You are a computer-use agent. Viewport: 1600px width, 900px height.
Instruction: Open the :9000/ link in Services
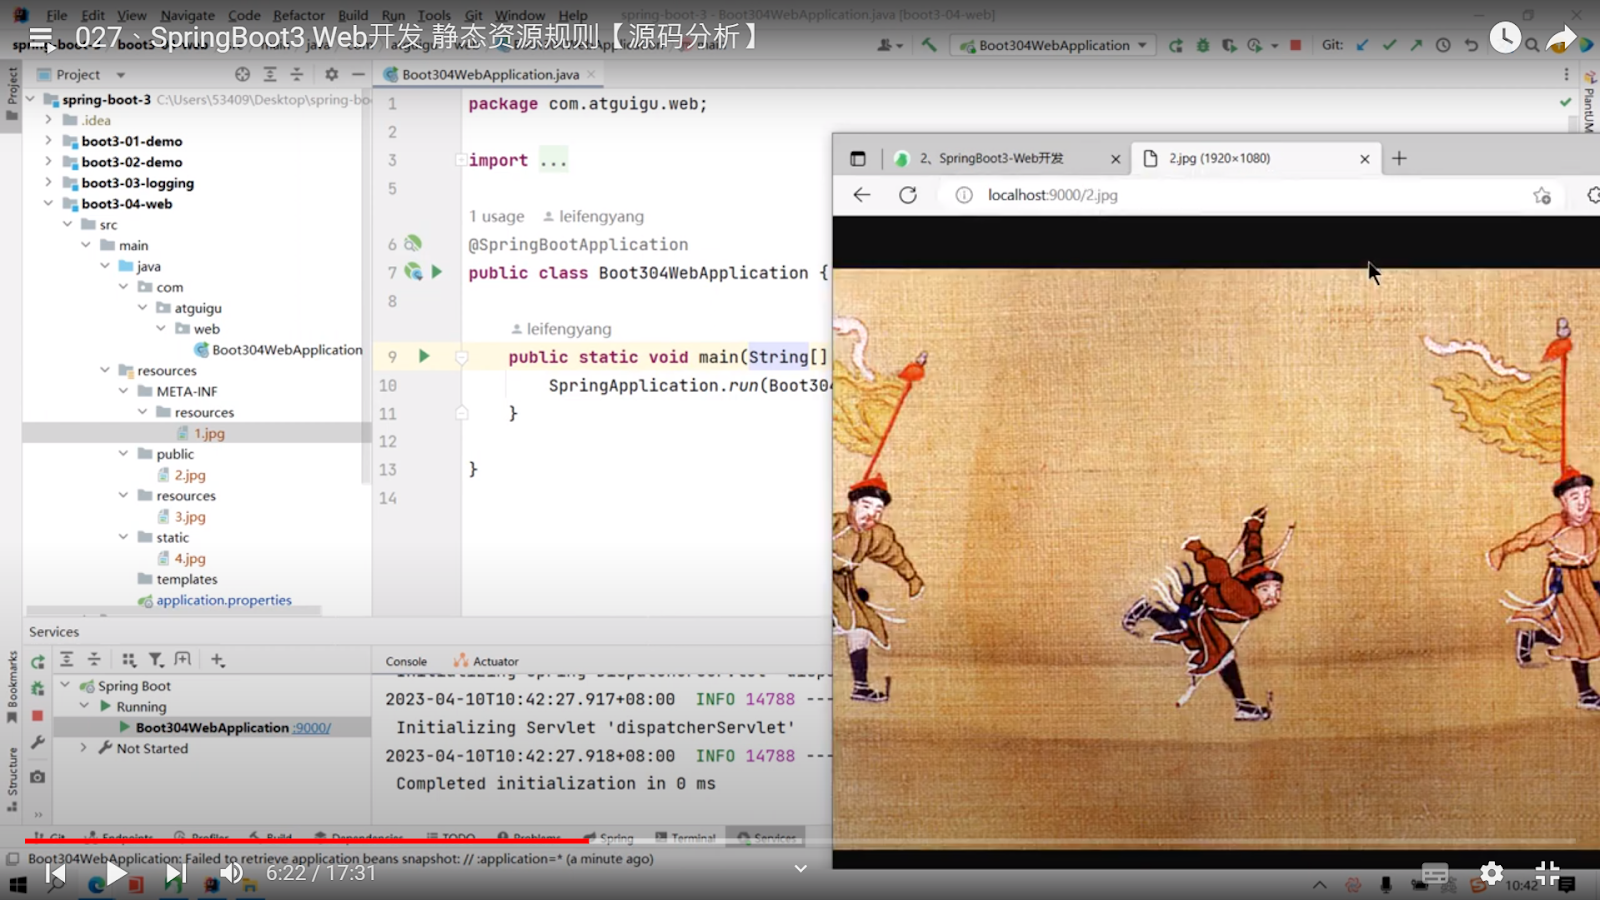click(x=312, y=727)
